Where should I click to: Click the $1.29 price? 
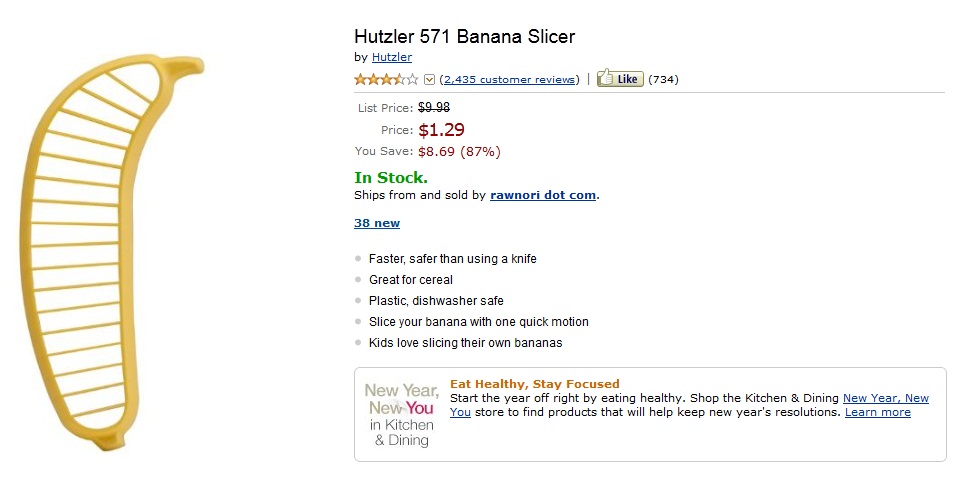coord(441,130)
